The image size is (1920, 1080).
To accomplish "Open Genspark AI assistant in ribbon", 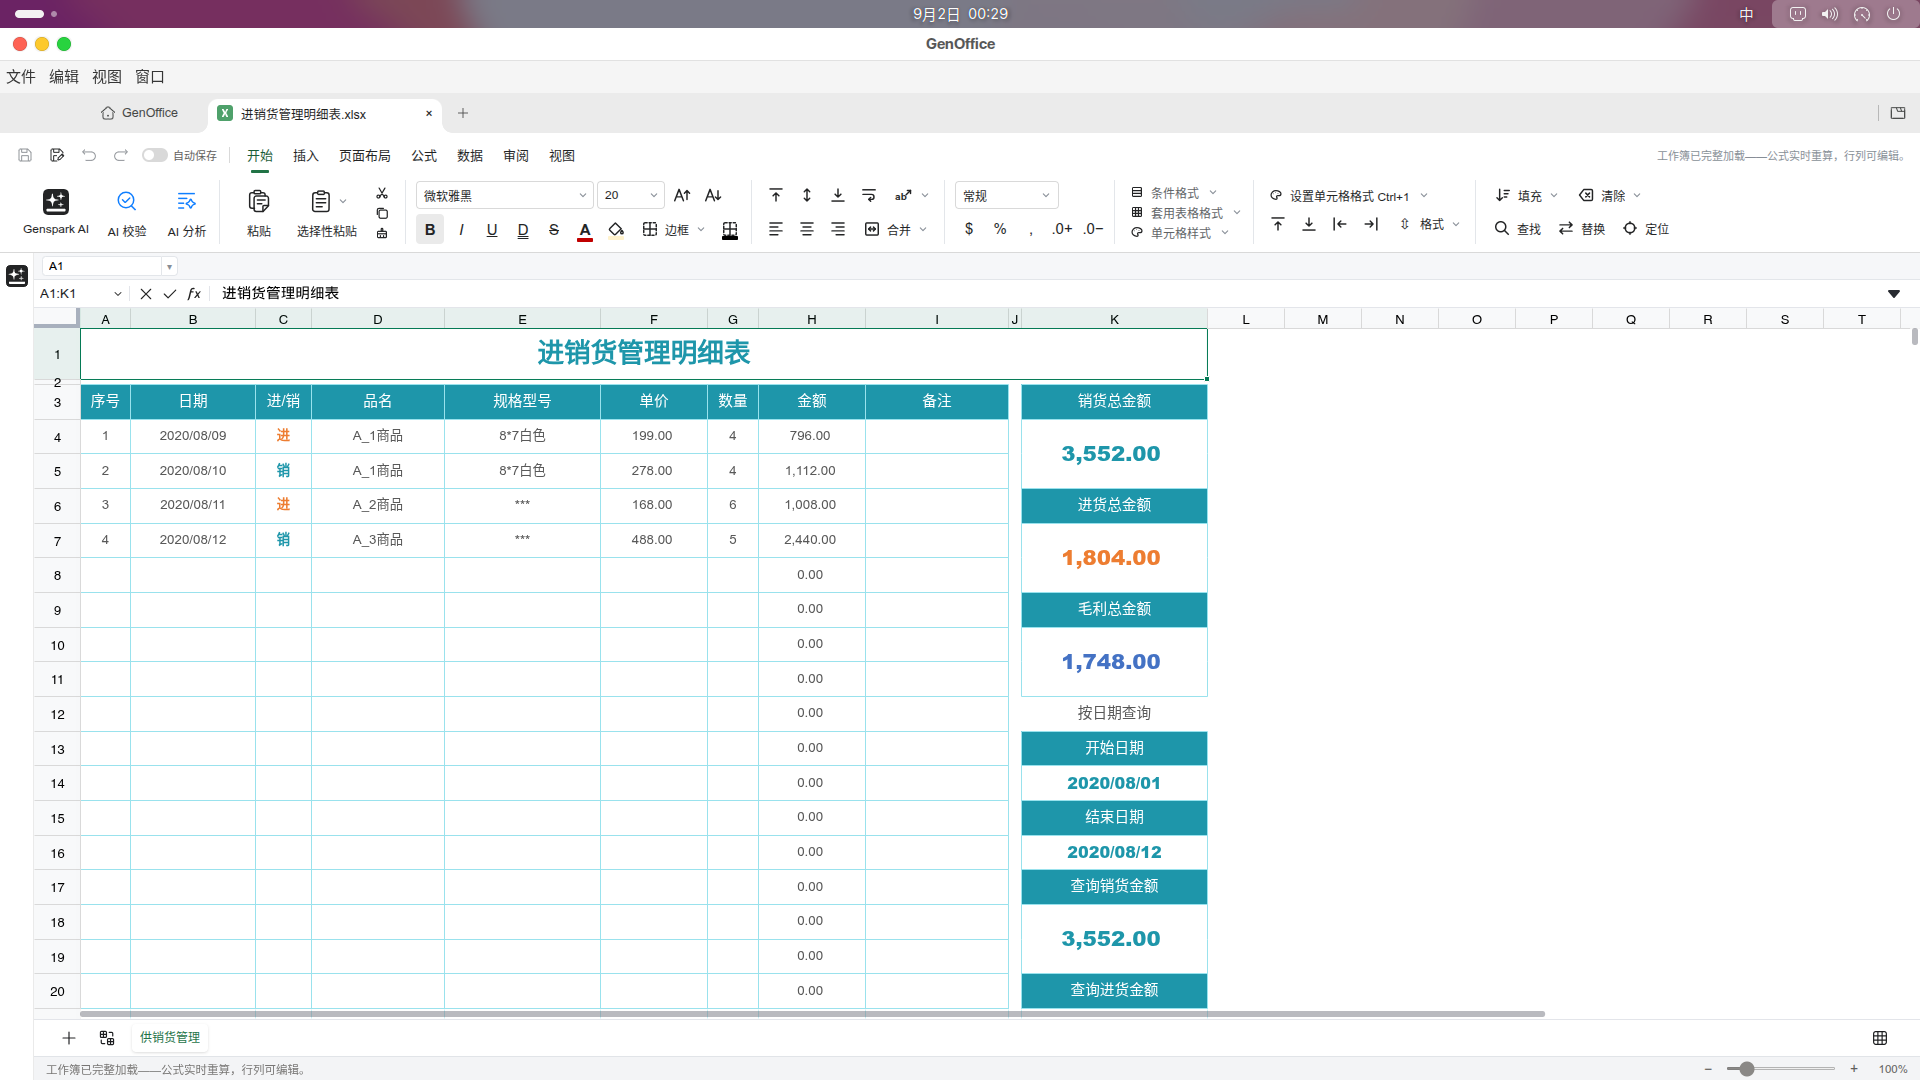I will pos(56,212).
